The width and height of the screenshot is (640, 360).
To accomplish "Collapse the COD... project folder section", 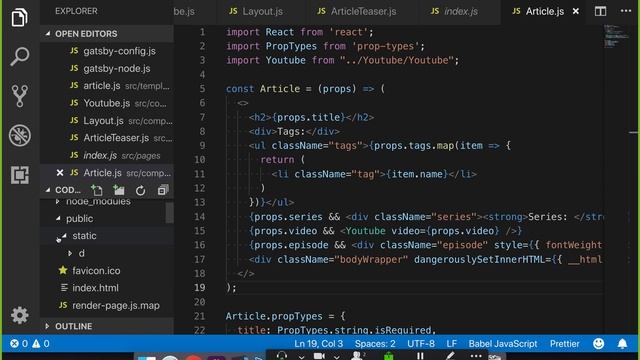I will point(48,190).
